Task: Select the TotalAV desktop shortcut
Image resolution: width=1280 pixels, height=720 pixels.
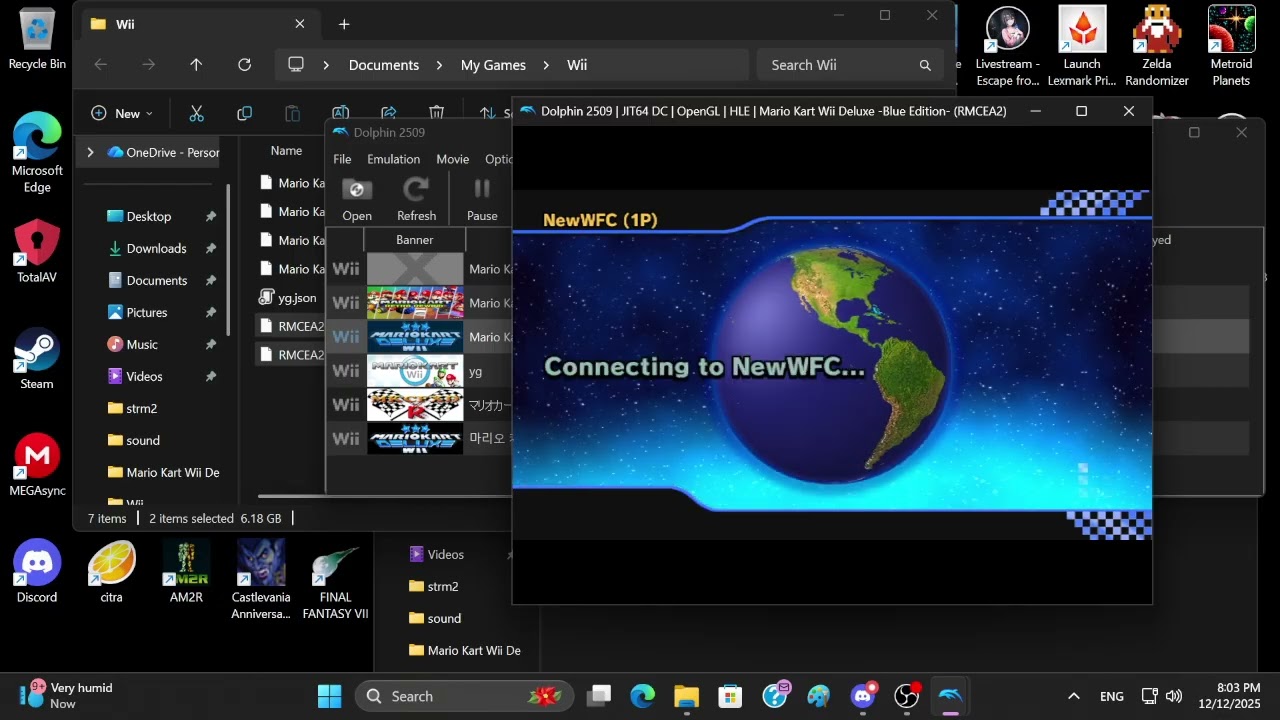Action: [x=37, y=251]
